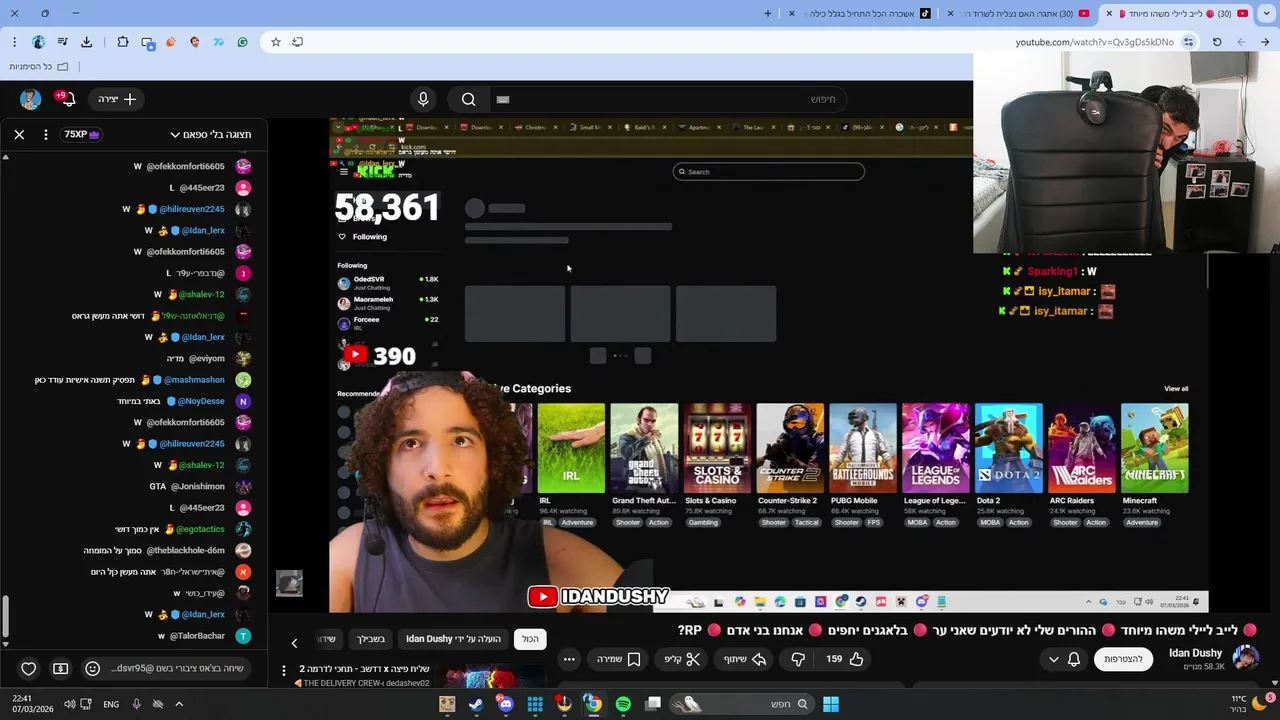Click the chat emoji picker icon
1280x720 pixels.
[92, 668]
